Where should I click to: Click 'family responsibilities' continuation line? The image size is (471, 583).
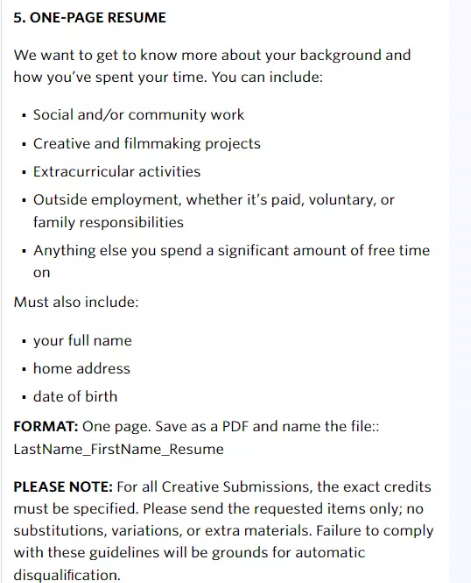(108, 222)
